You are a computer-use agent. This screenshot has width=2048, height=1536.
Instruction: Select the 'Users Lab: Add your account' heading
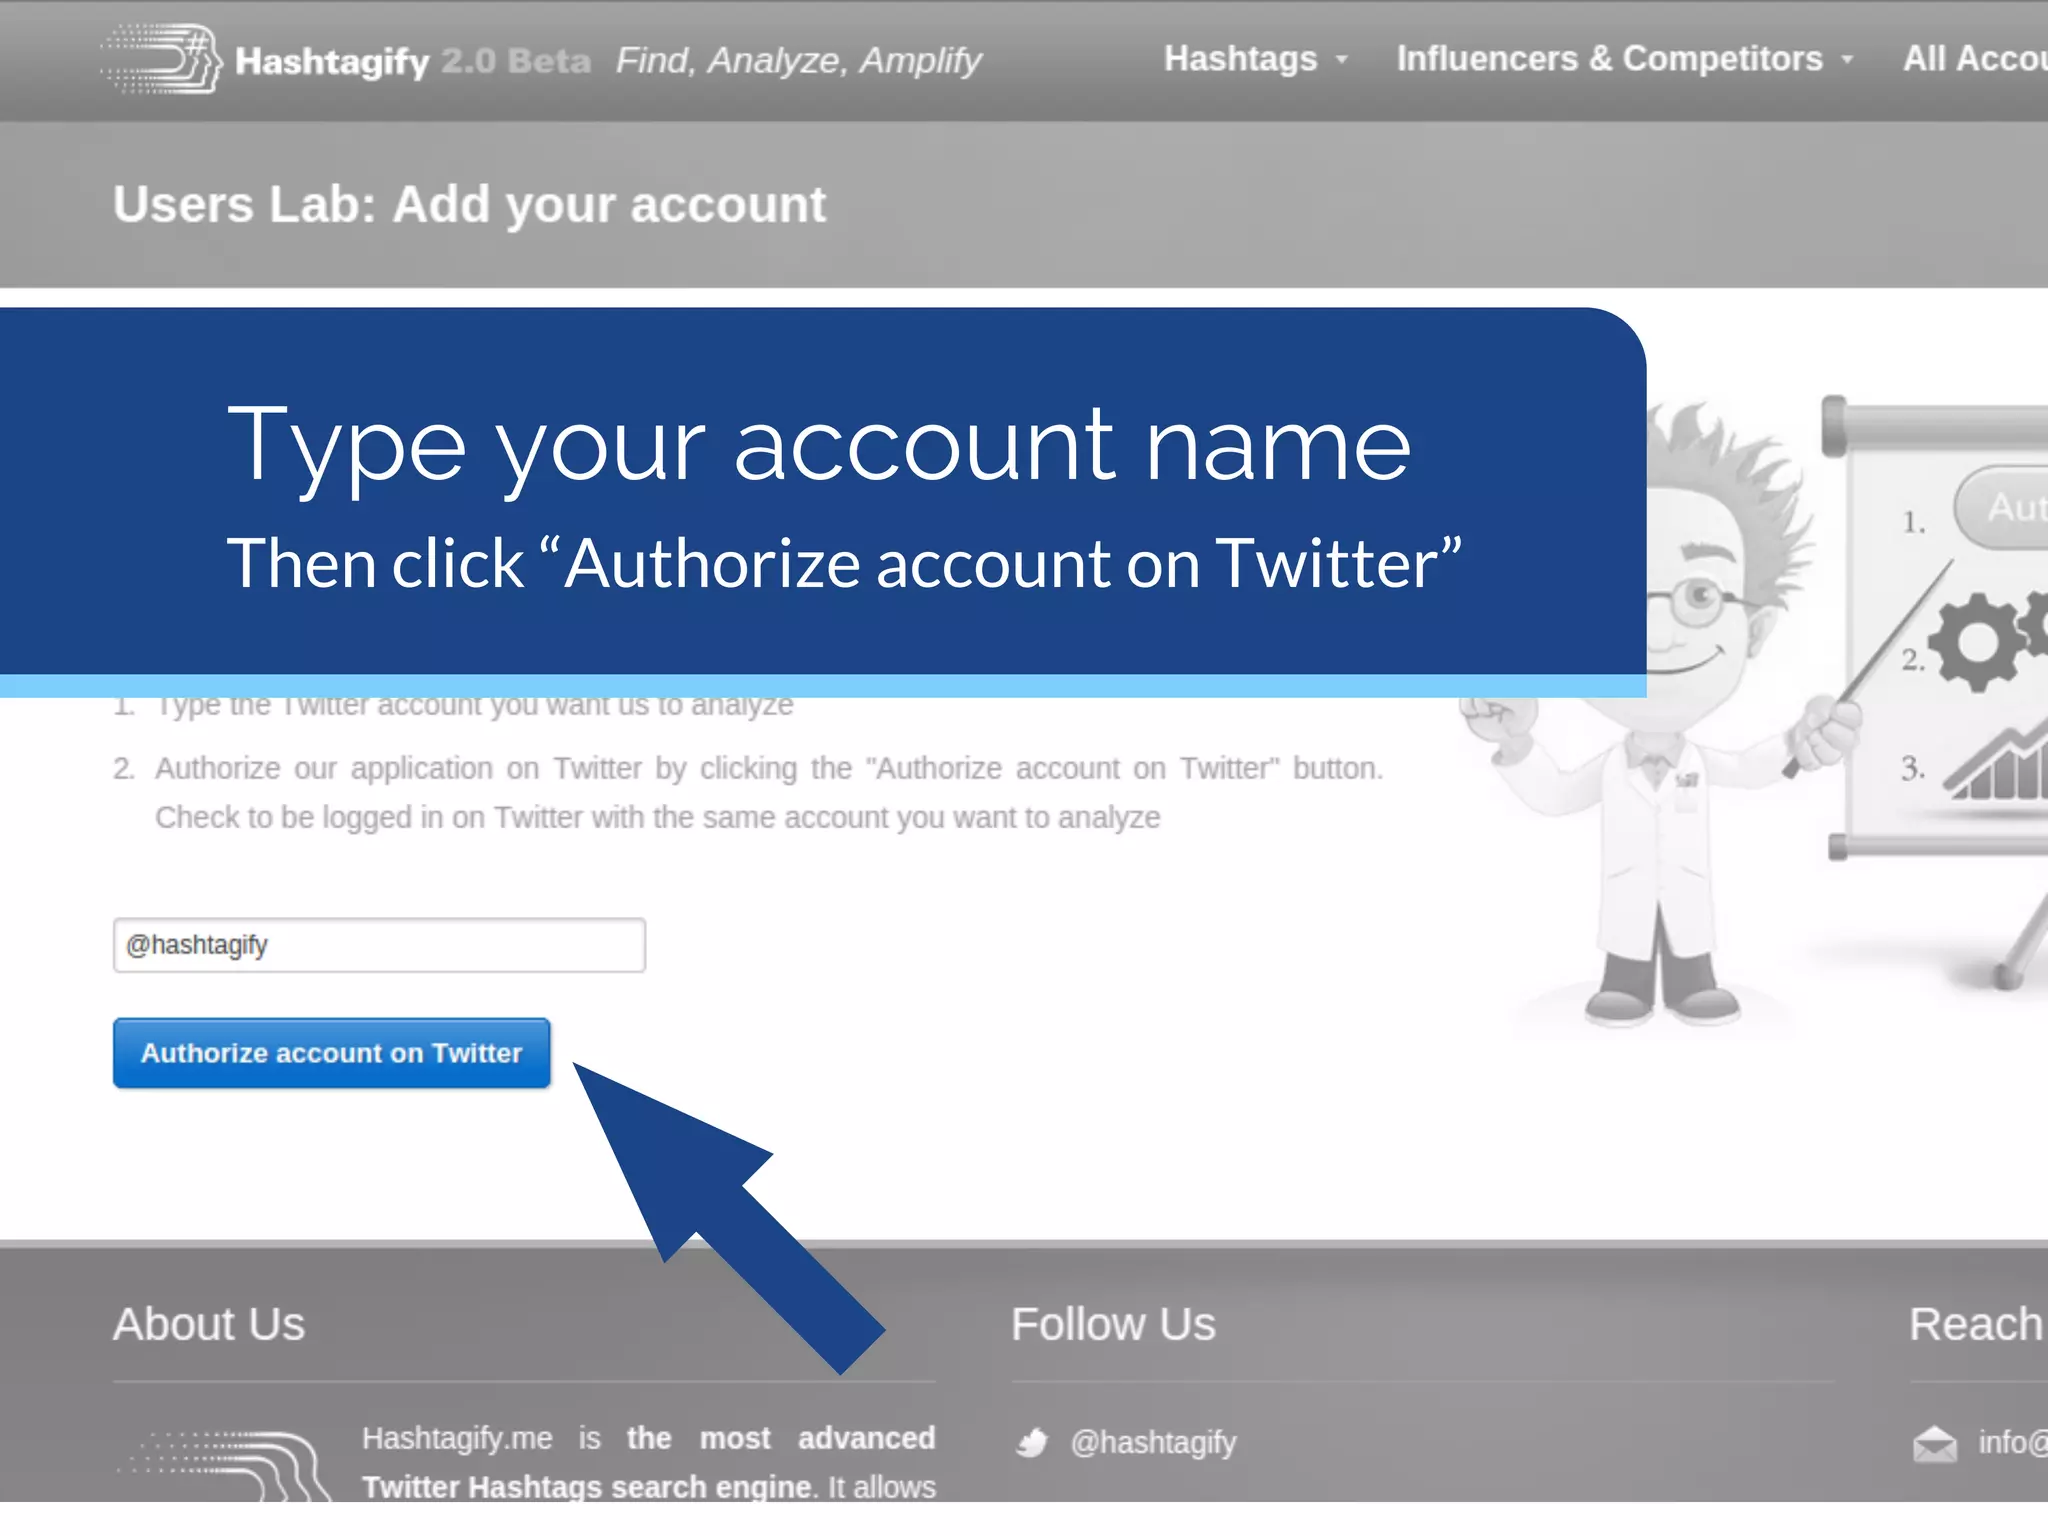[469, 205]
